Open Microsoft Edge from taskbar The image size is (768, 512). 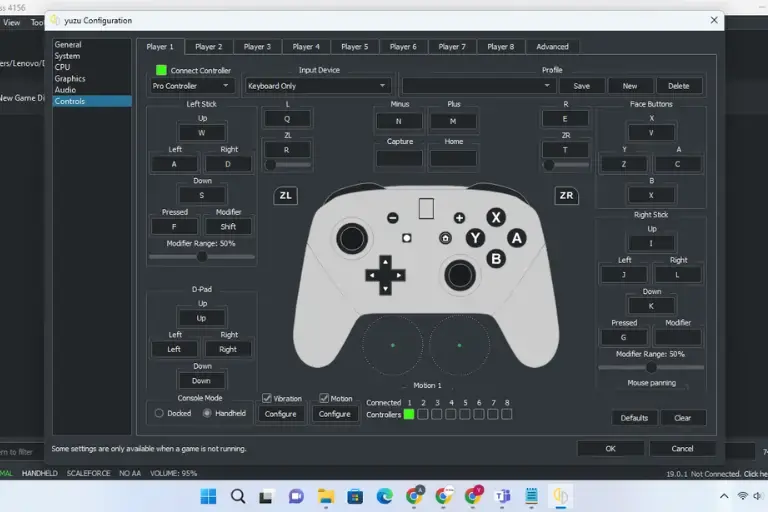coord(384,496)
